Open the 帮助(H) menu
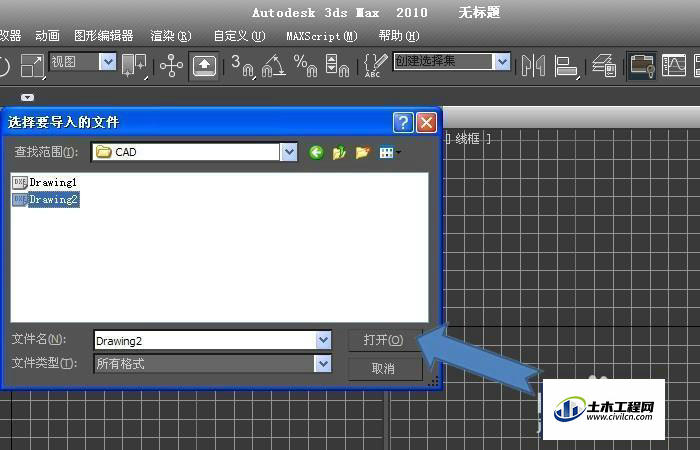The image size is (700, 450). click(399, 36)
